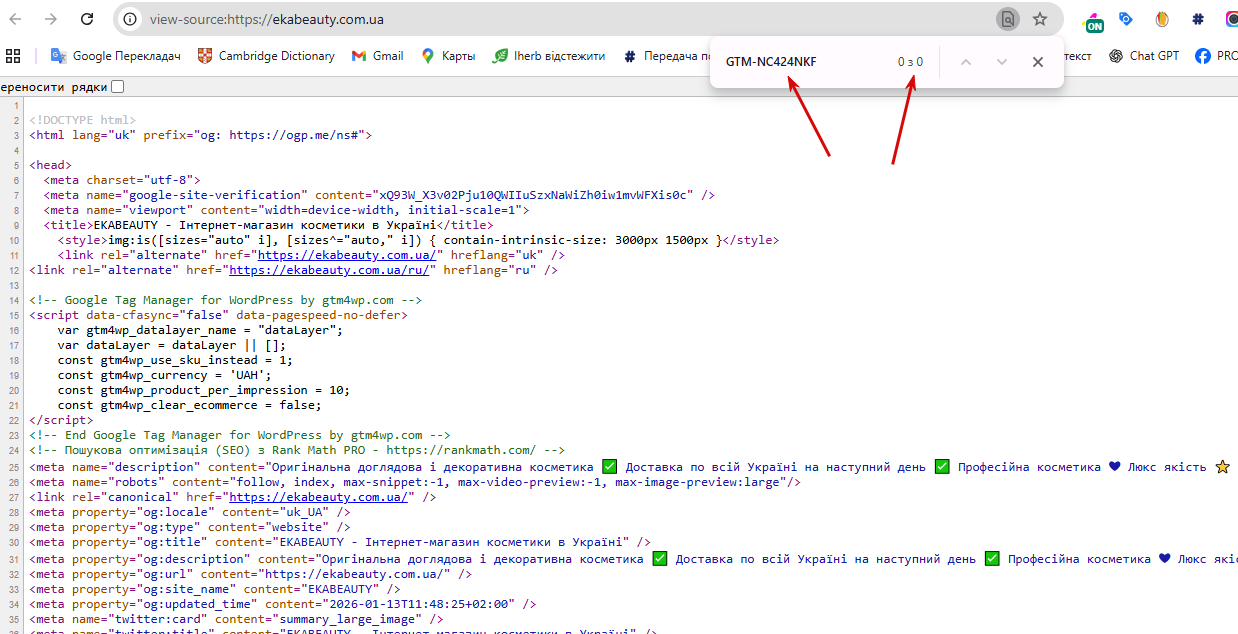
Task: Click the find results counter 0 з 0
Action: (910, 62)
